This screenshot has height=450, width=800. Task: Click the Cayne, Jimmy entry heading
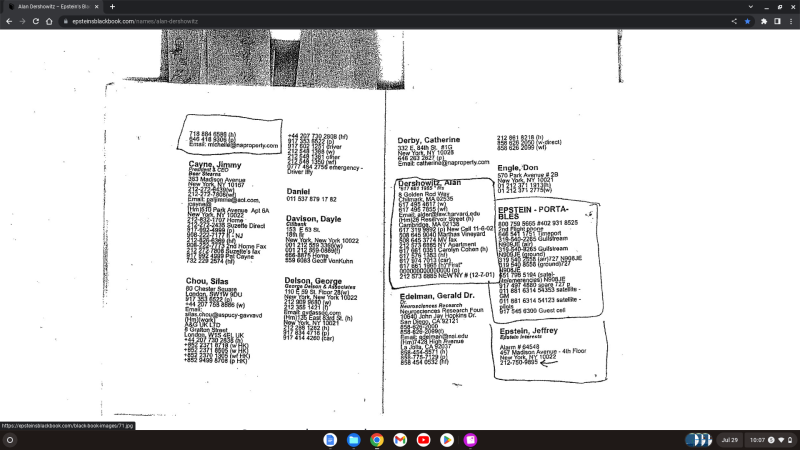(215, 165)
